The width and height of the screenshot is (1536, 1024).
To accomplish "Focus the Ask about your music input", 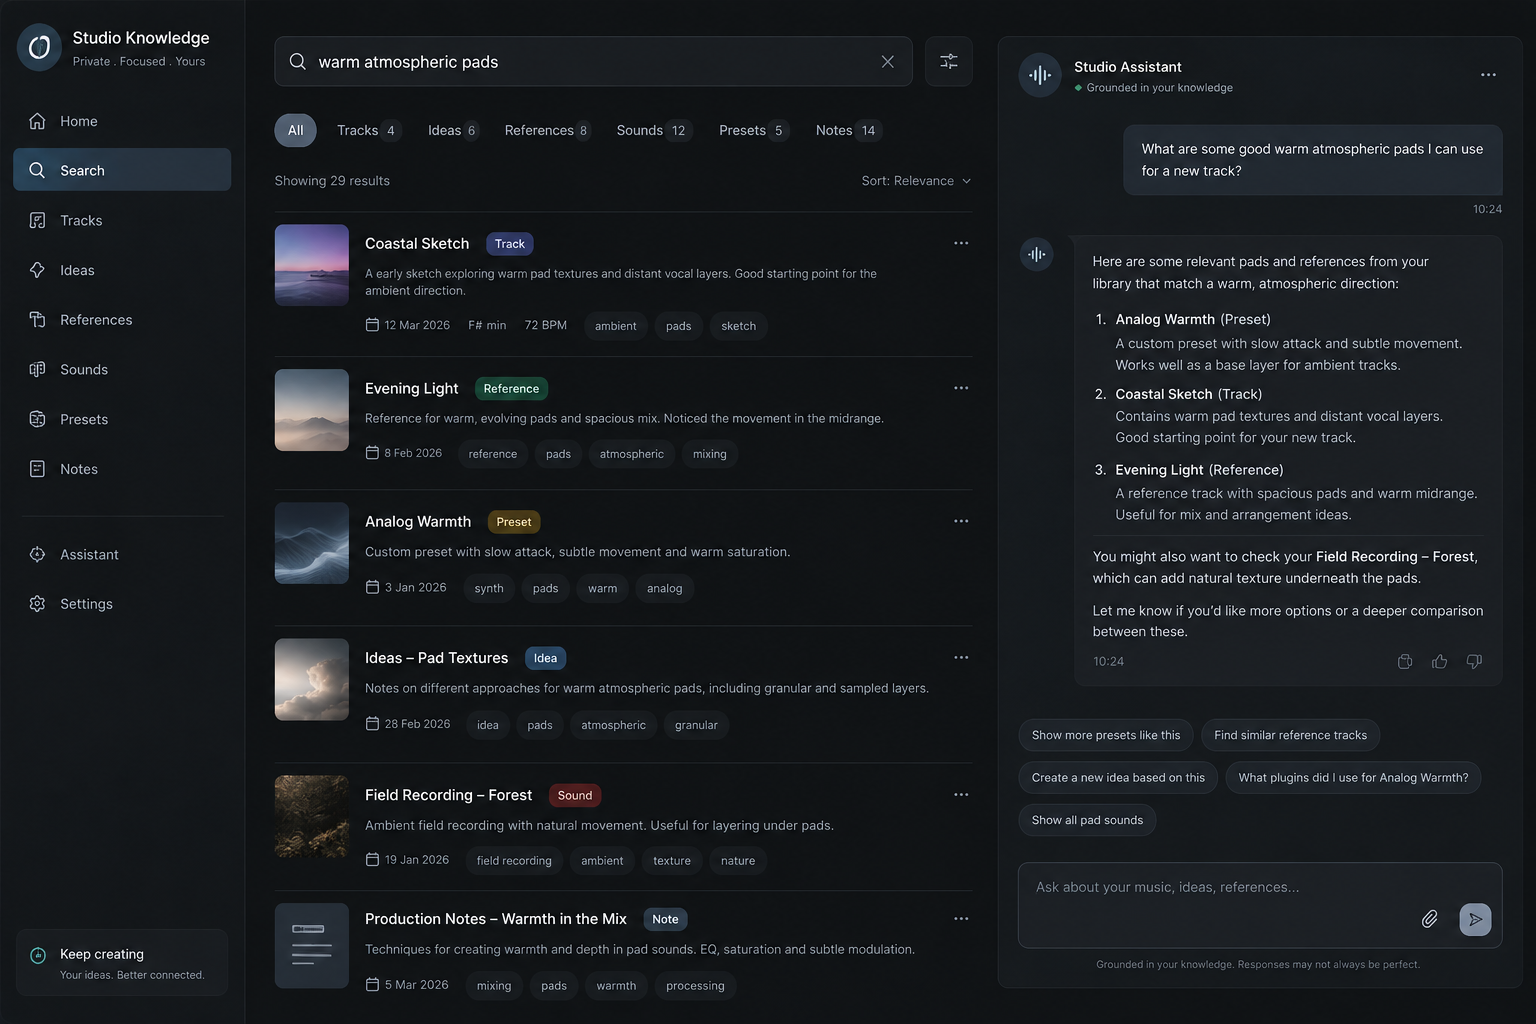I will pos(1260,905).
